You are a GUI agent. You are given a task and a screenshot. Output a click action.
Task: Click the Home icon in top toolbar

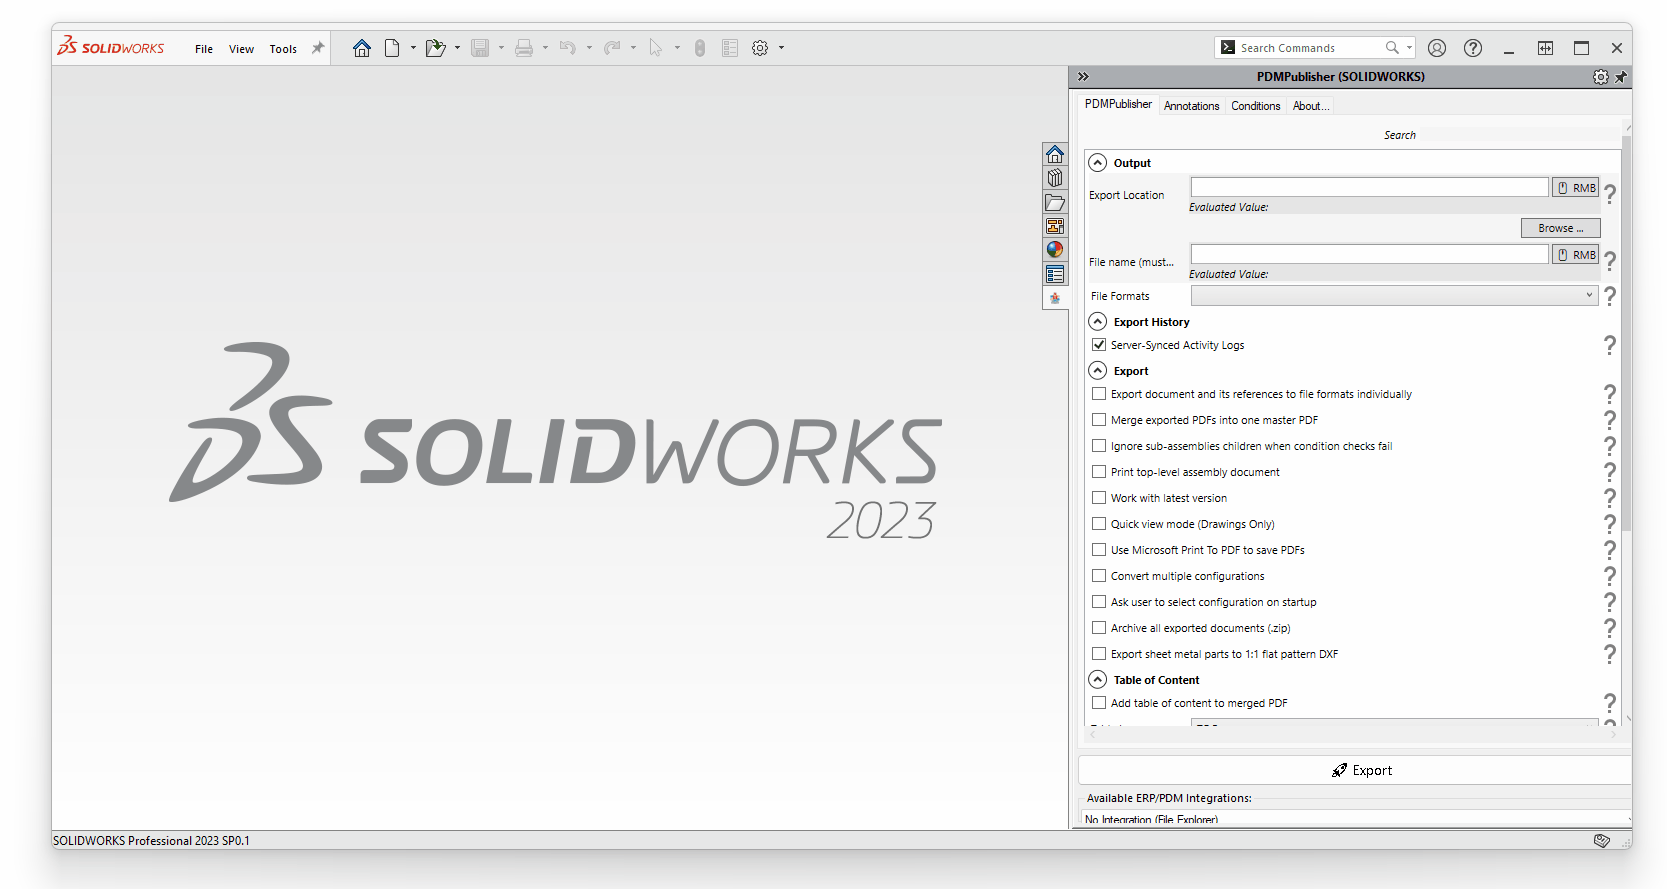coord(362,48)
